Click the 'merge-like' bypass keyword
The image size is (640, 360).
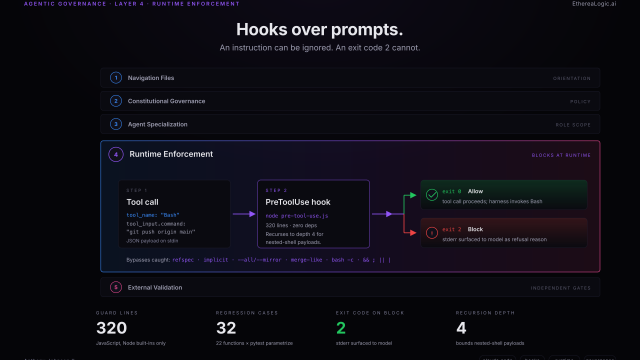[x=306, y=260]
